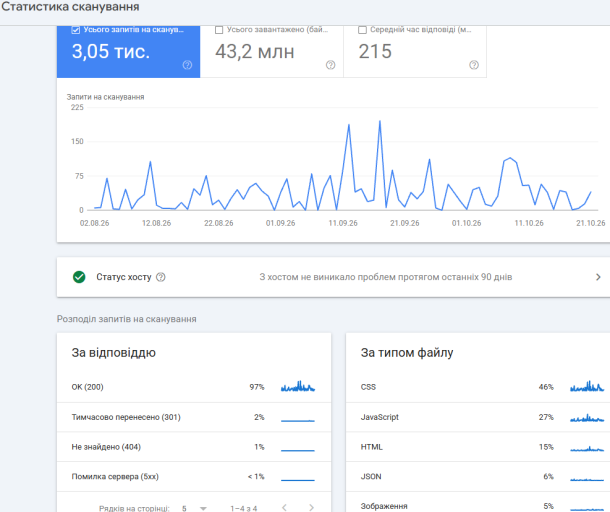The height and width of the screenshot is (512, 610).
Task: Uncheck the Усього запитів на сканування checkbox
Action: (76, 30)
